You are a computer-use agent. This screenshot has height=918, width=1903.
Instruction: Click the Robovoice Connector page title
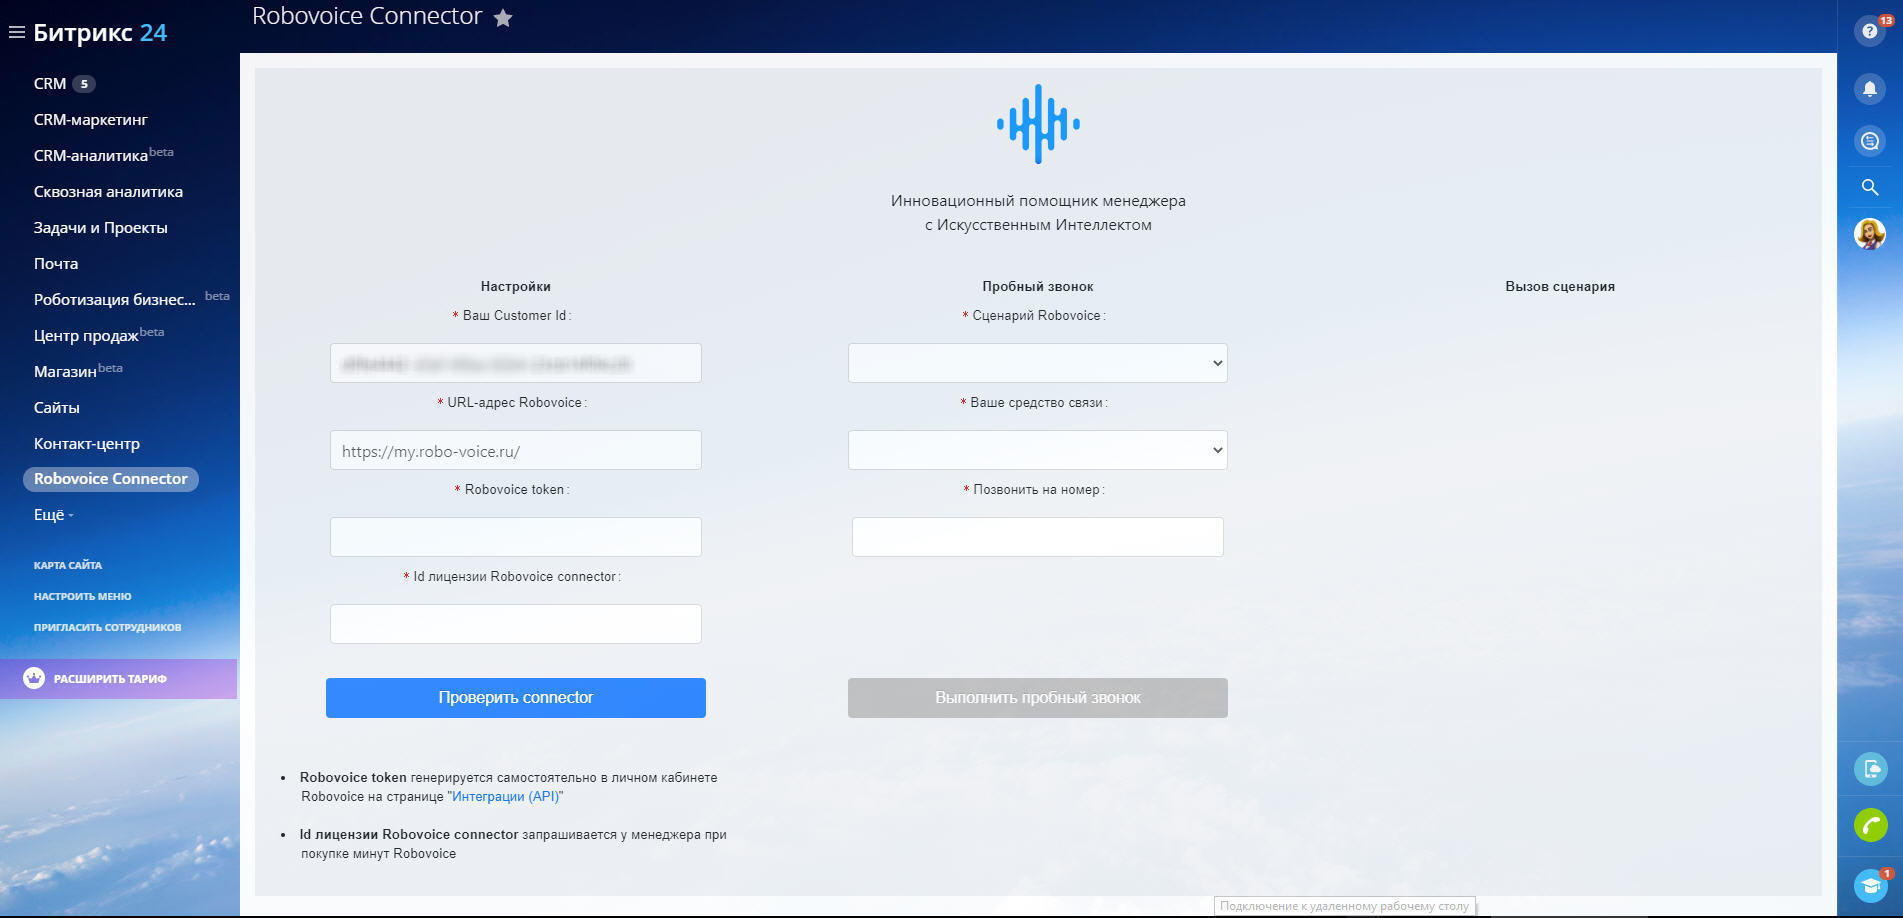tap(367, 16)
